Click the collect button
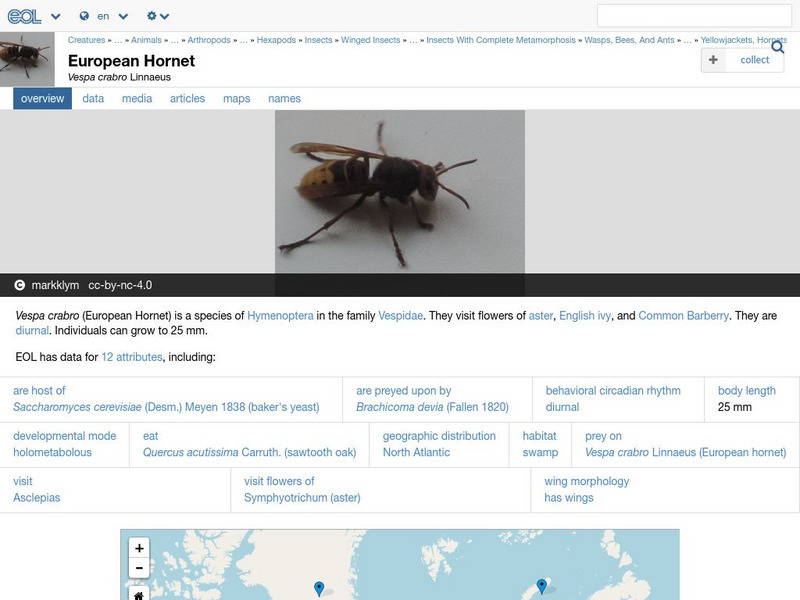The width and height of the screenshot is (800, 600). pos(754,60)
